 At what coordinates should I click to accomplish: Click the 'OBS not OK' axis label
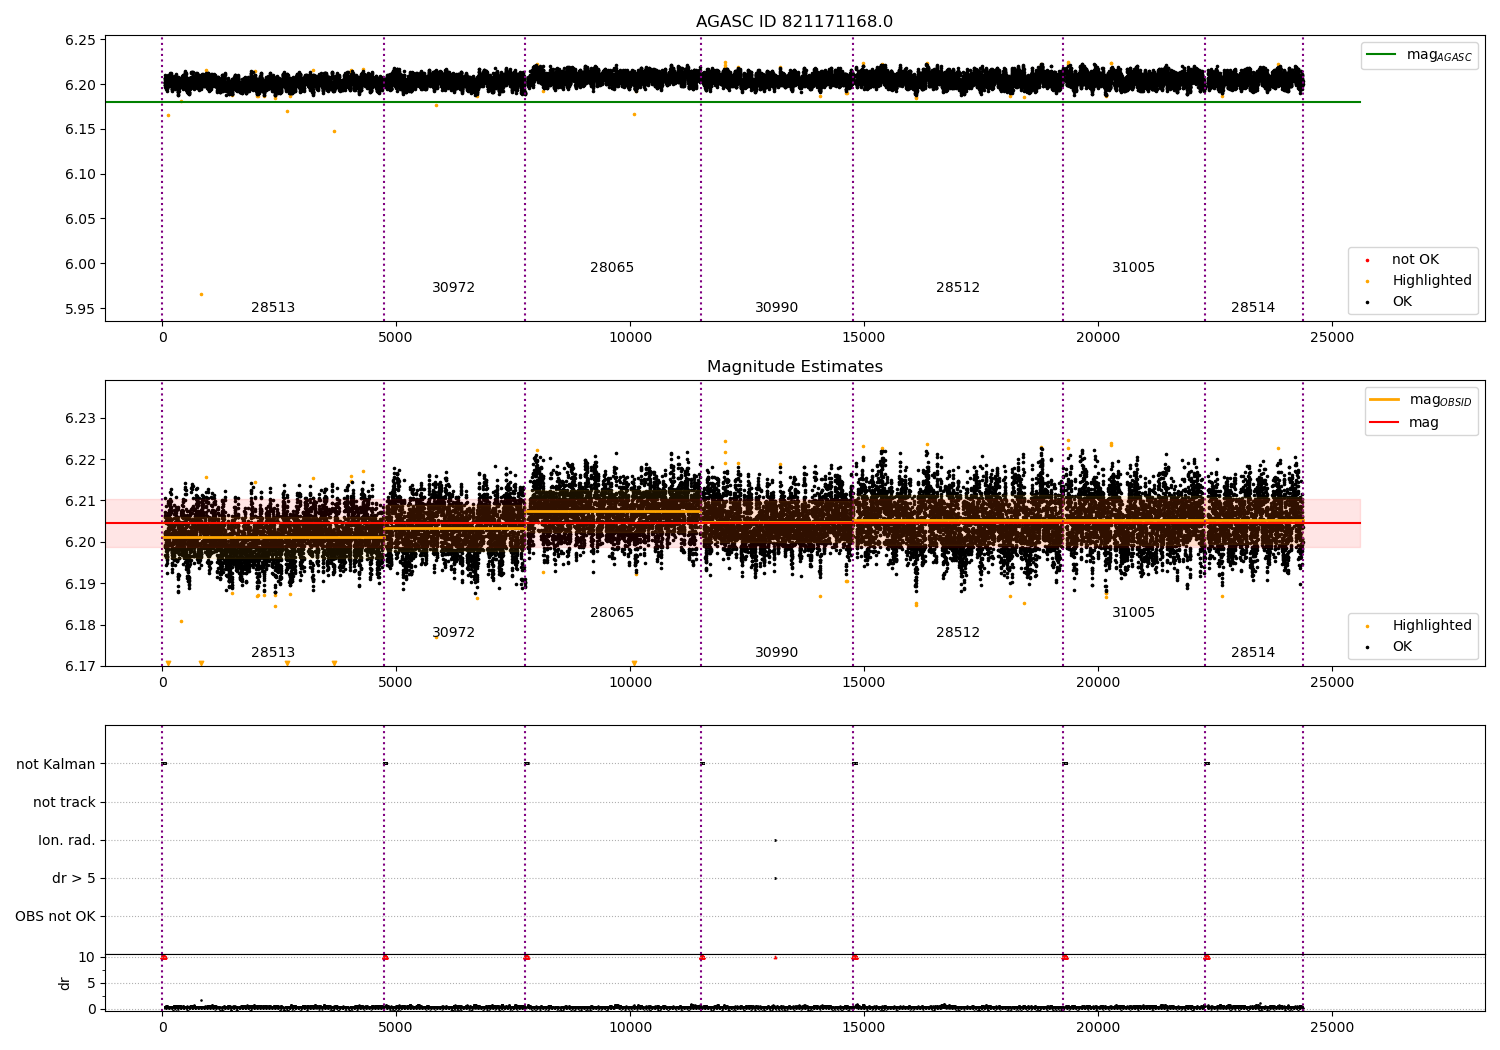pos(55,916)
